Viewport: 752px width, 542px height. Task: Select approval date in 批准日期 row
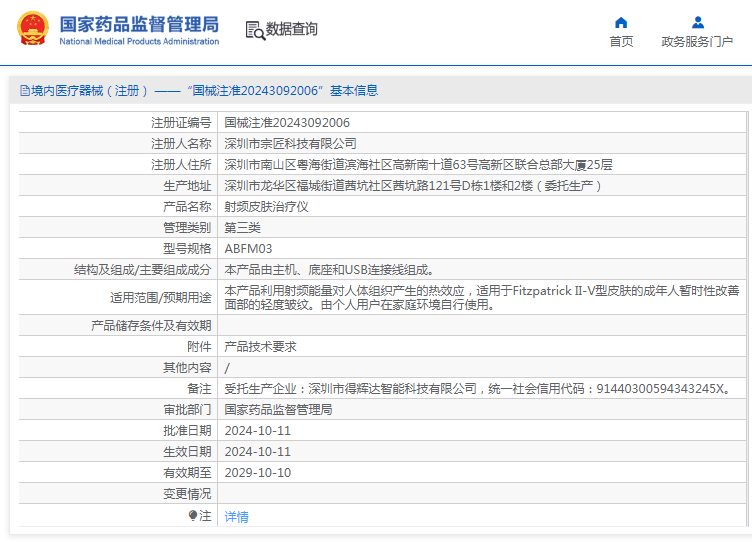pyautogui.click(x=258, y=431)
